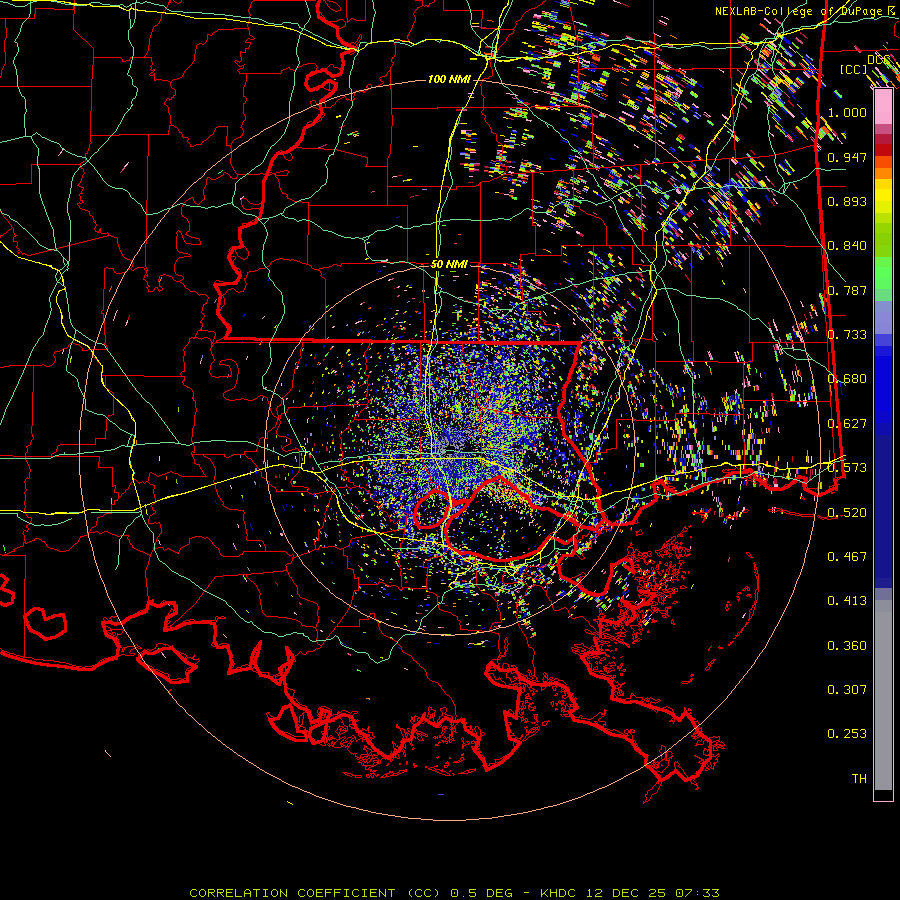Click the 0.573 legend value

coord(847,468)
